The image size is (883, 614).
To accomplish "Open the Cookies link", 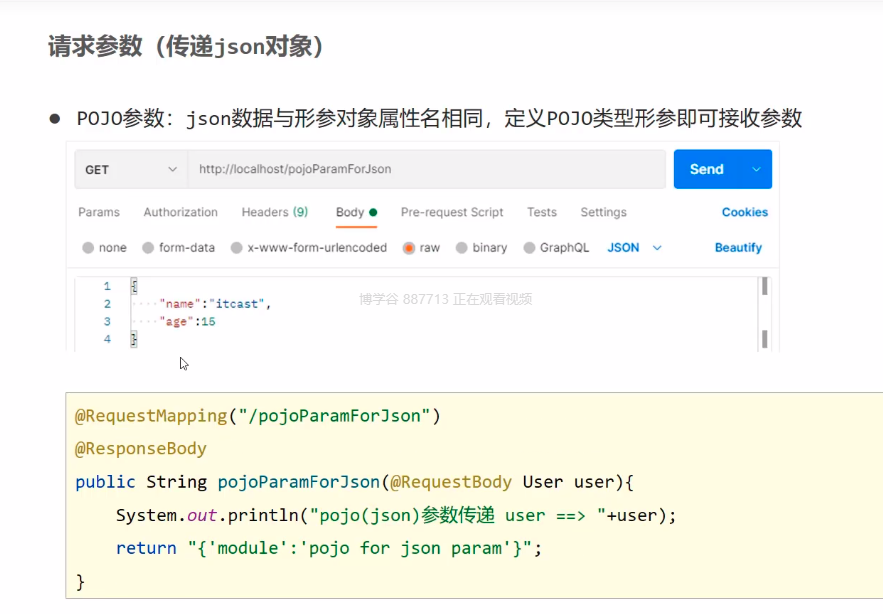I will coord(745,212).
